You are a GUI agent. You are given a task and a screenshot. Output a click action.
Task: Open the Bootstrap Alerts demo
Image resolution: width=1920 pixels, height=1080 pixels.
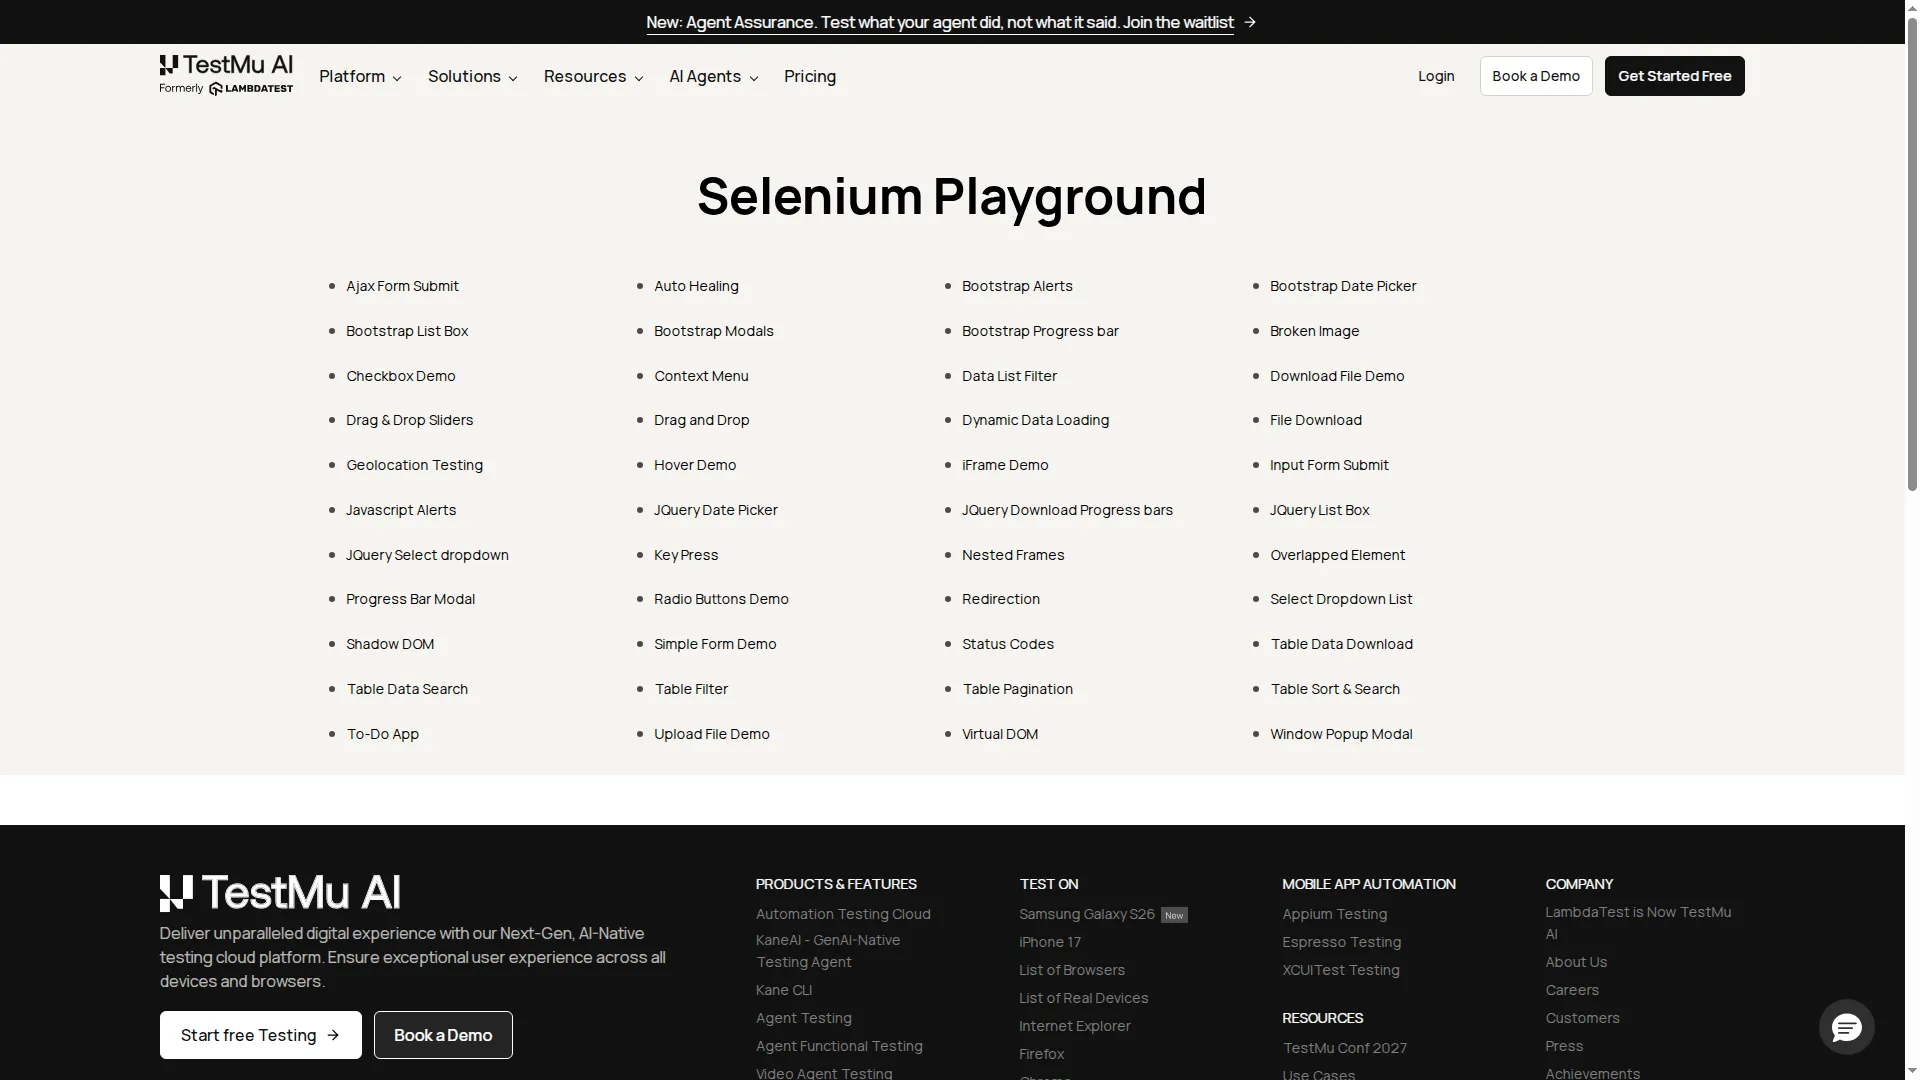click(1017, 286)
